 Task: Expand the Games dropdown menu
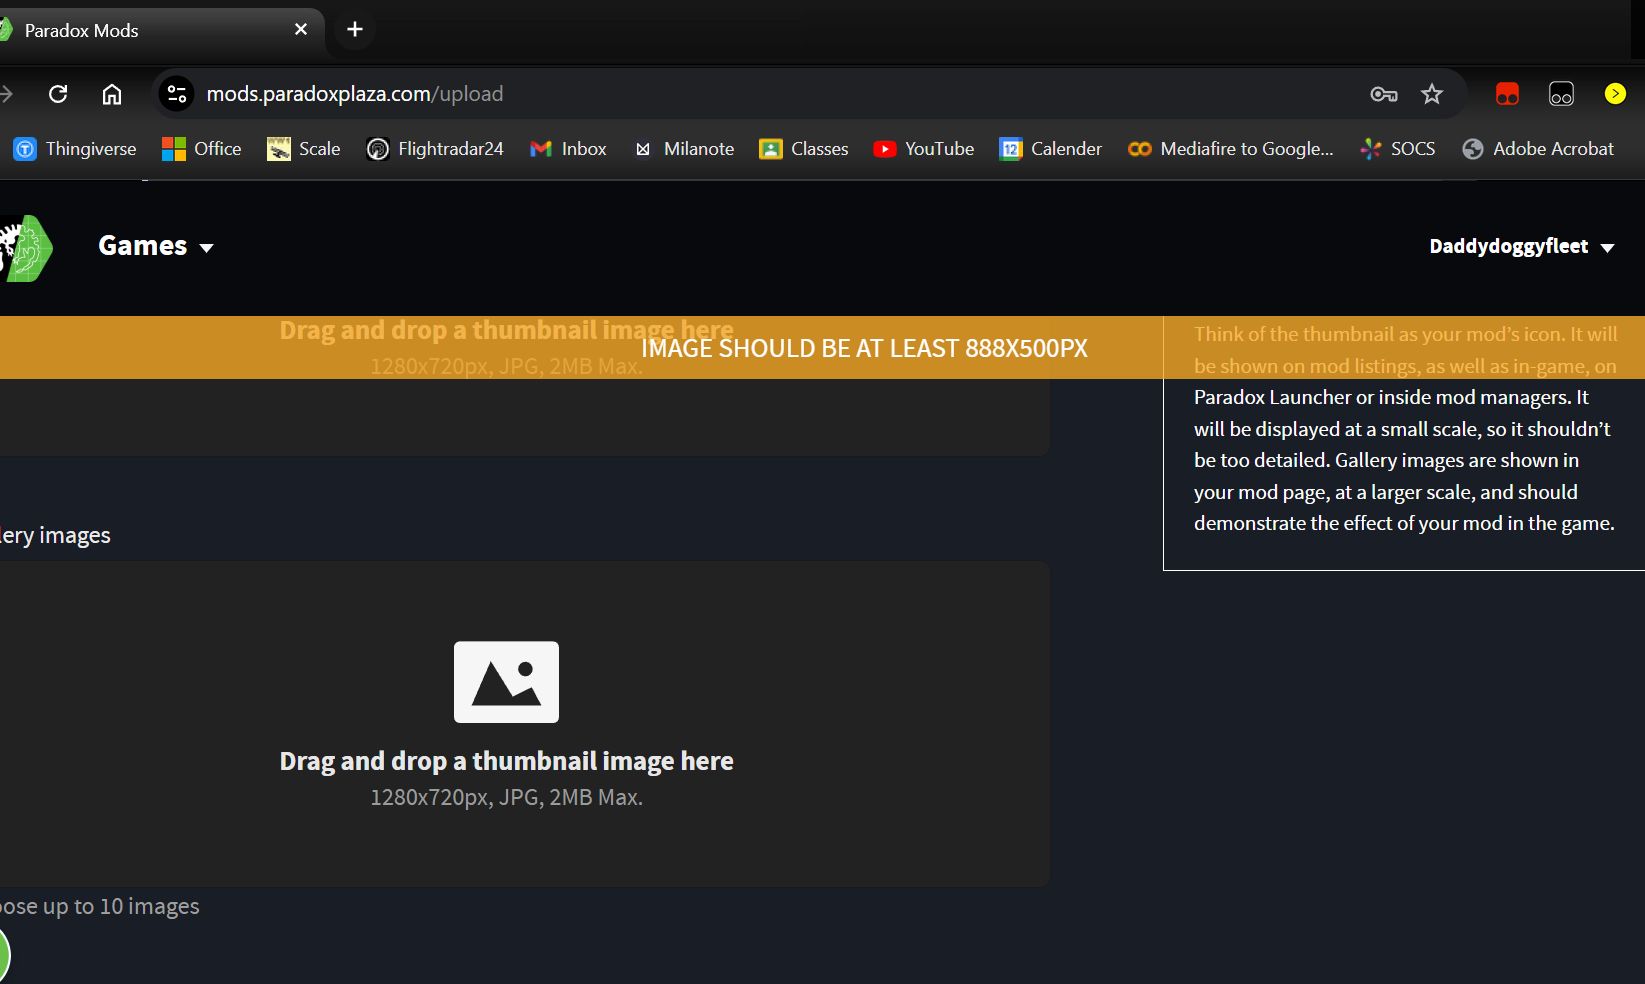point(156,246)
